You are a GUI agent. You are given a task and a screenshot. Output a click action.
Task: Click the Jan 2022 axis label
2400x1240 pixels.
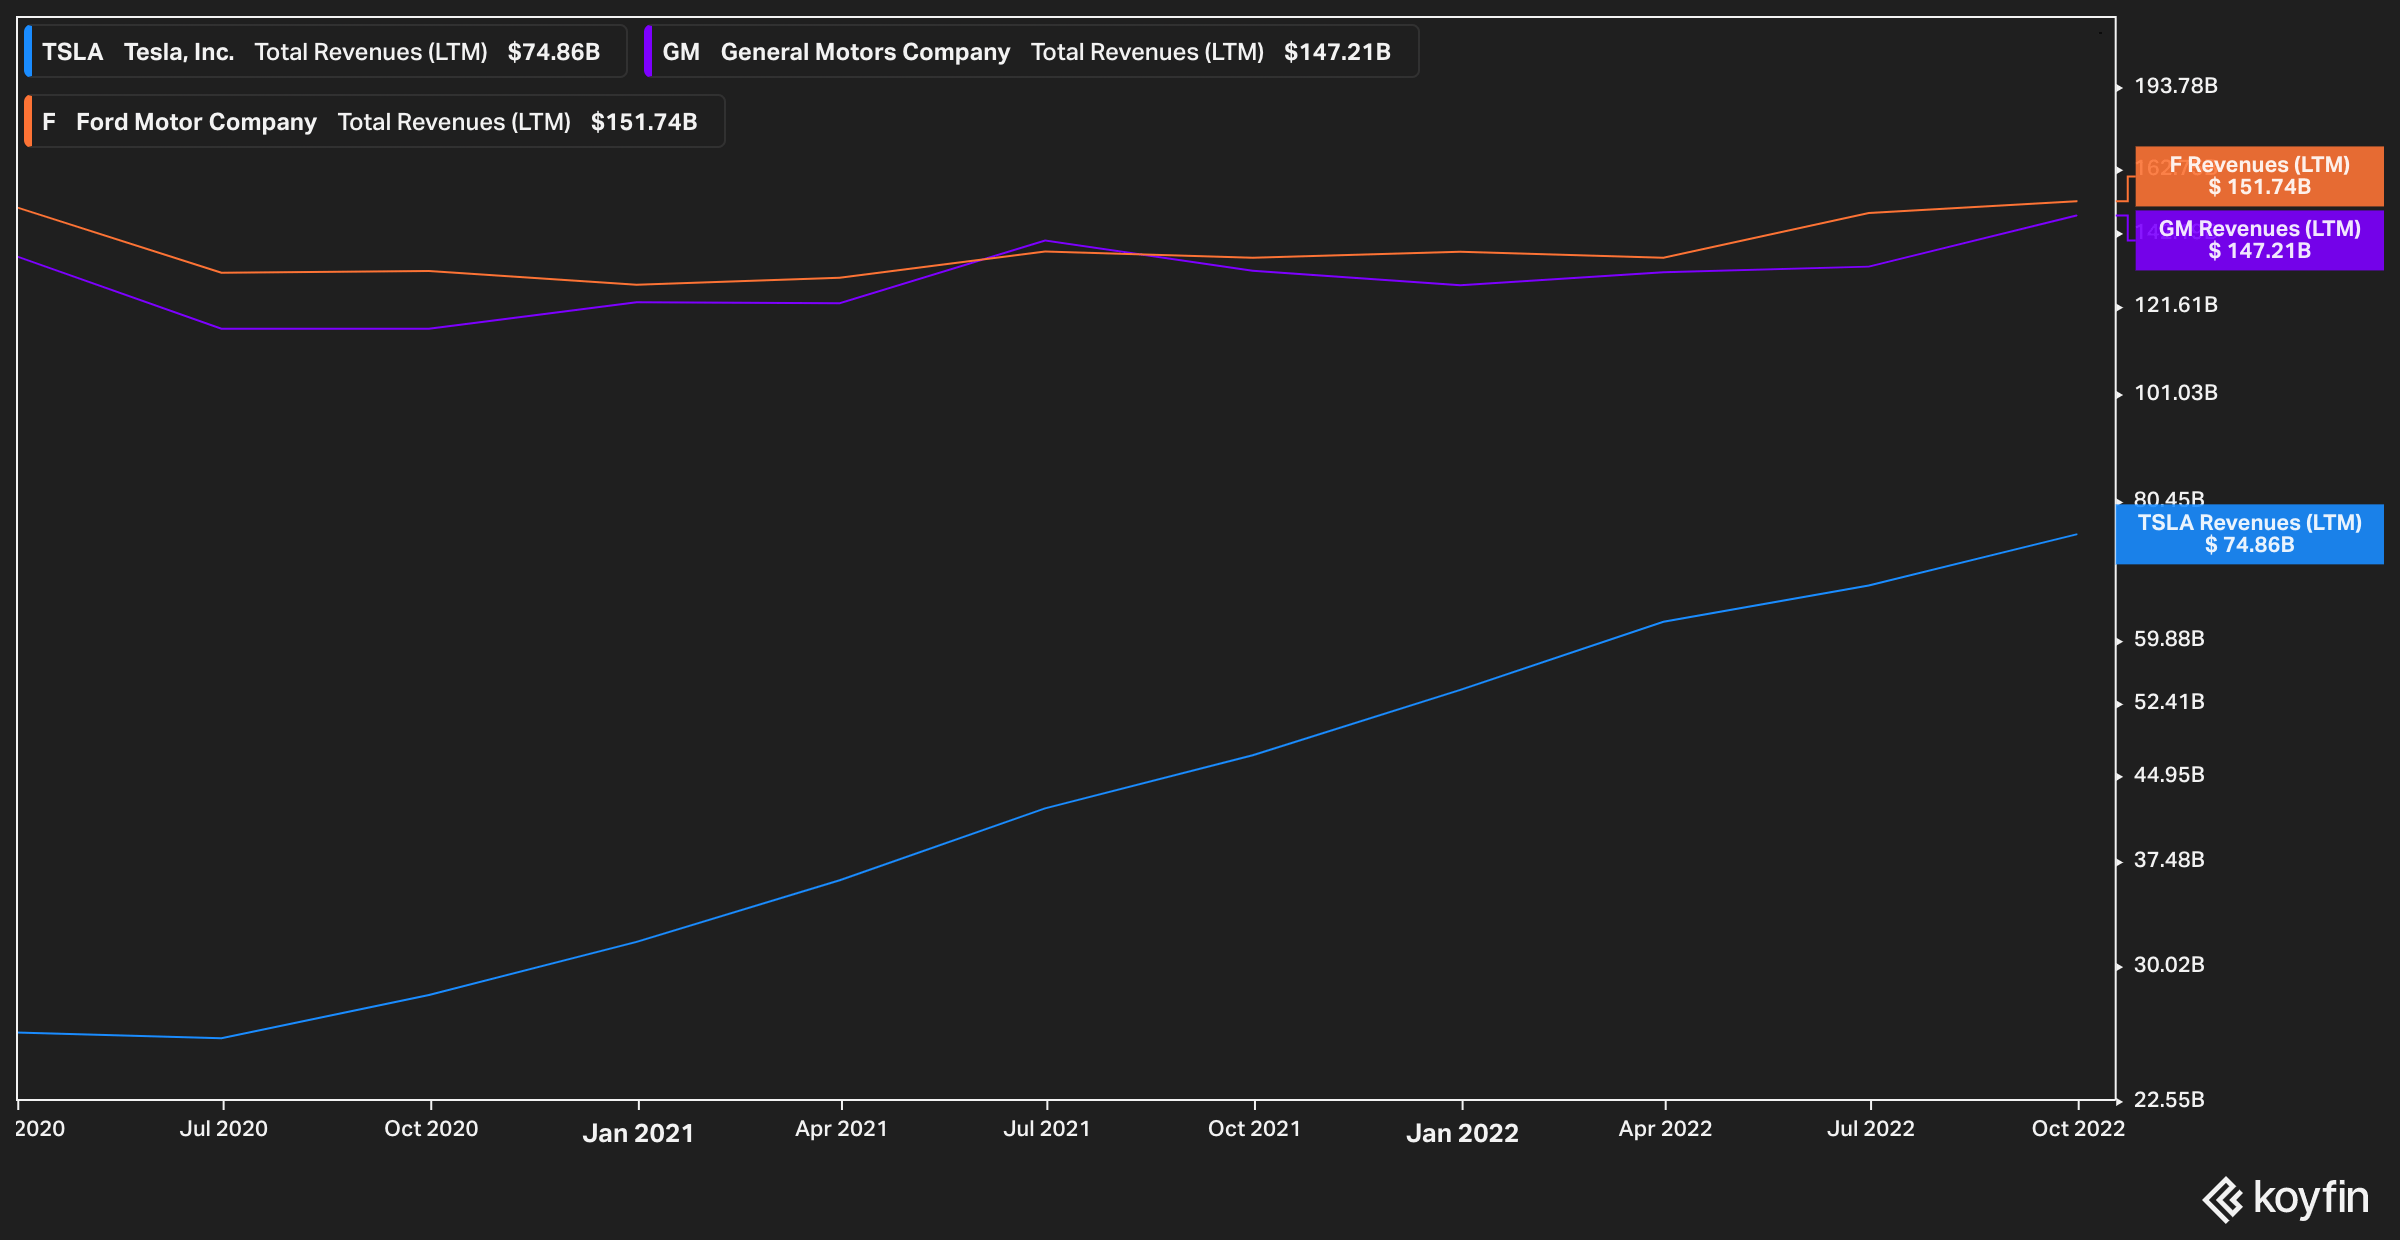[1462, 1133]
